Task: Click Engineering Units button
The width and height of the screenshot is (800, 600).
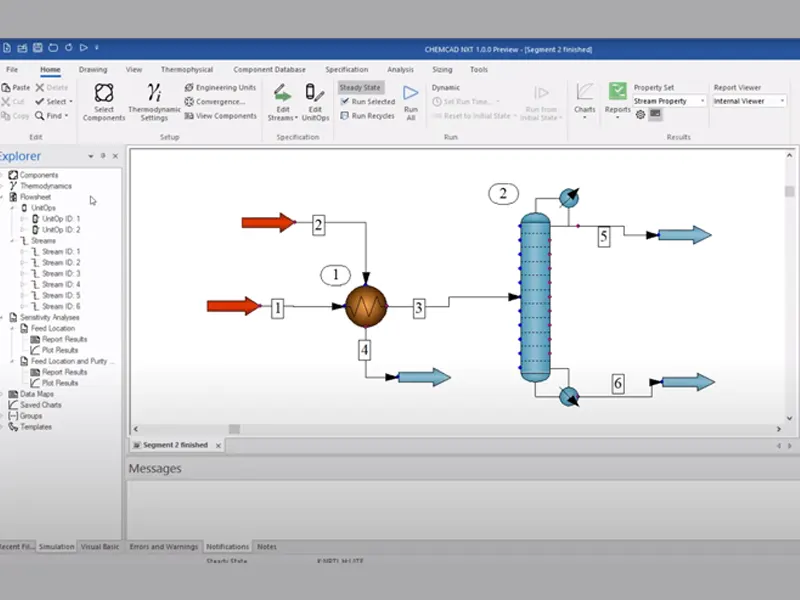Action: (x=220, y=88)
